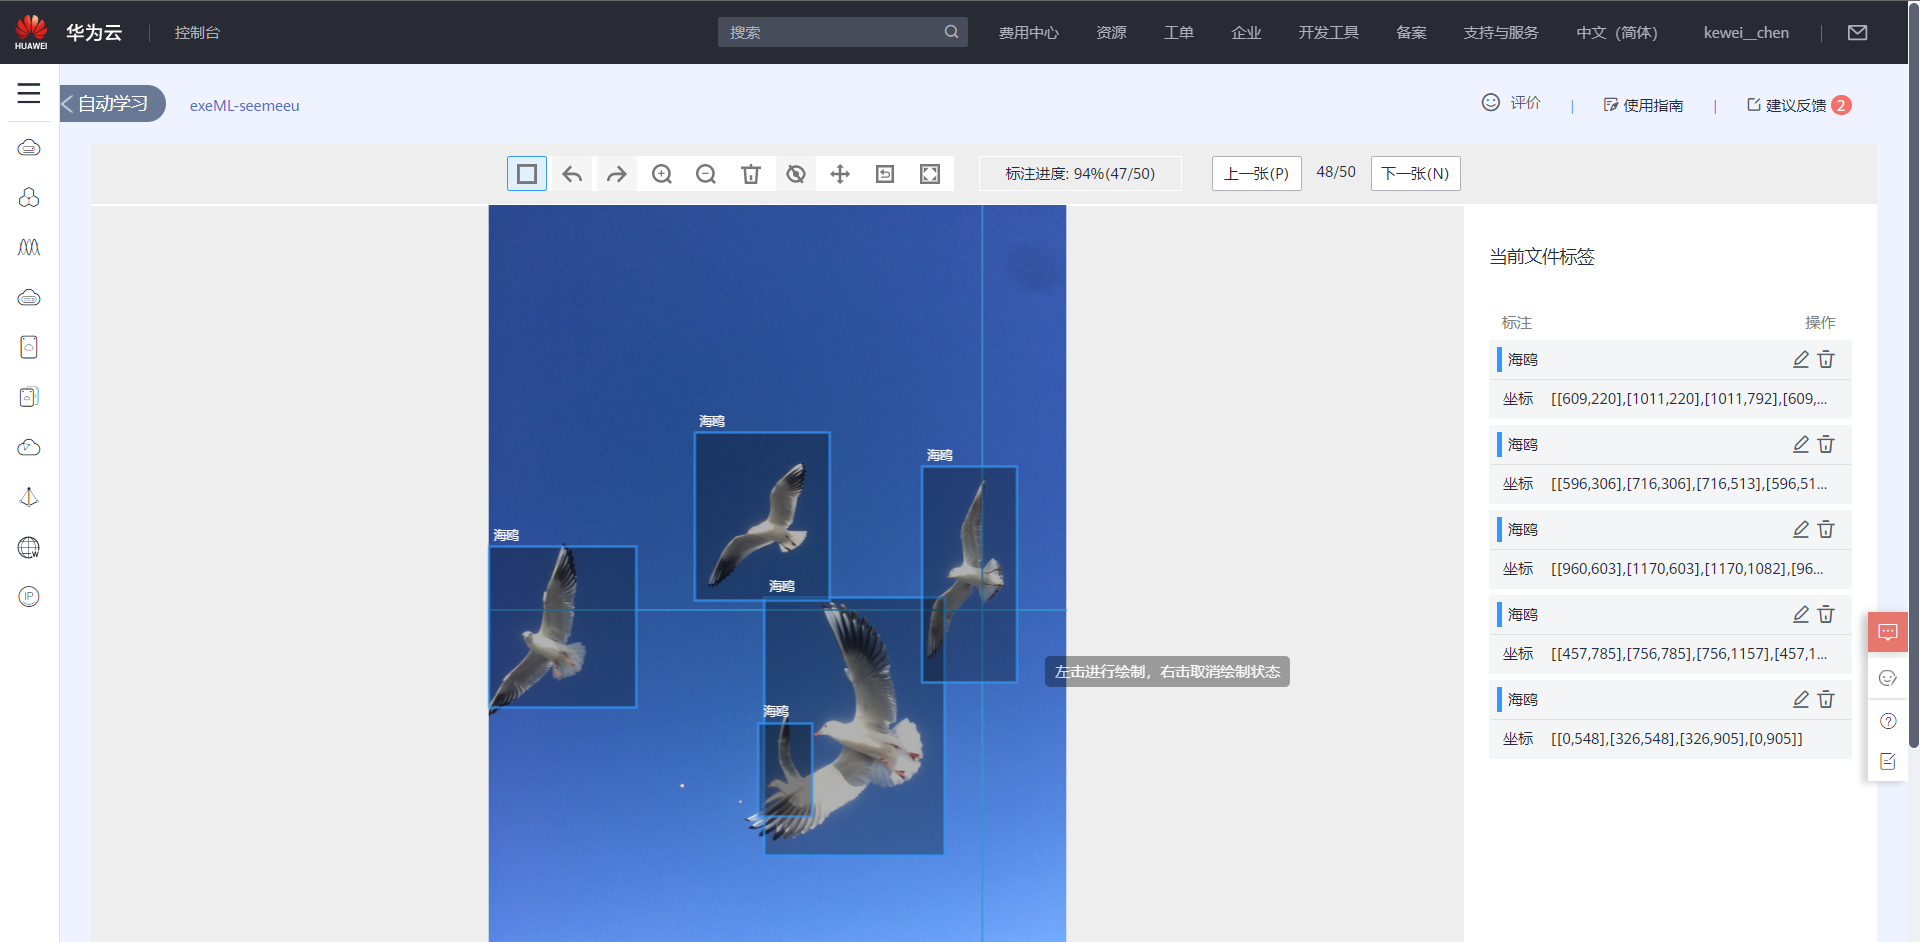Open 使用指南 user guide
Image resolution: width=1920 pixels, height=942 pixels.
(1643, 105)
